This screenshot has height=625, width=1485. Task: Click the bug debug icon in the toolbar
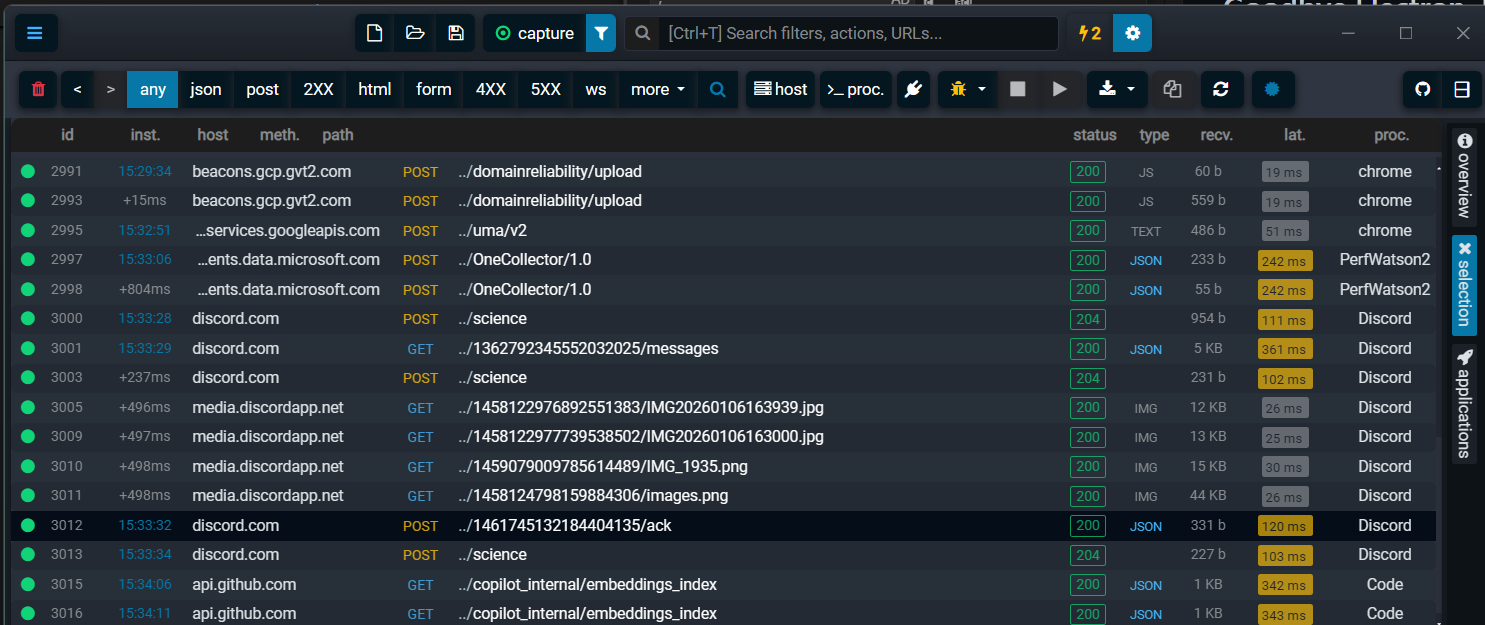pos(959,89)
